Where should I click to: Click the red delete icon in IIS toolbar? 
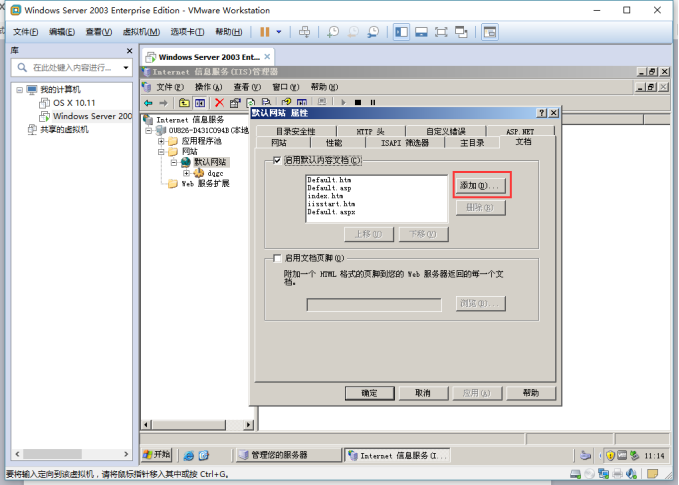pos(219,102)
